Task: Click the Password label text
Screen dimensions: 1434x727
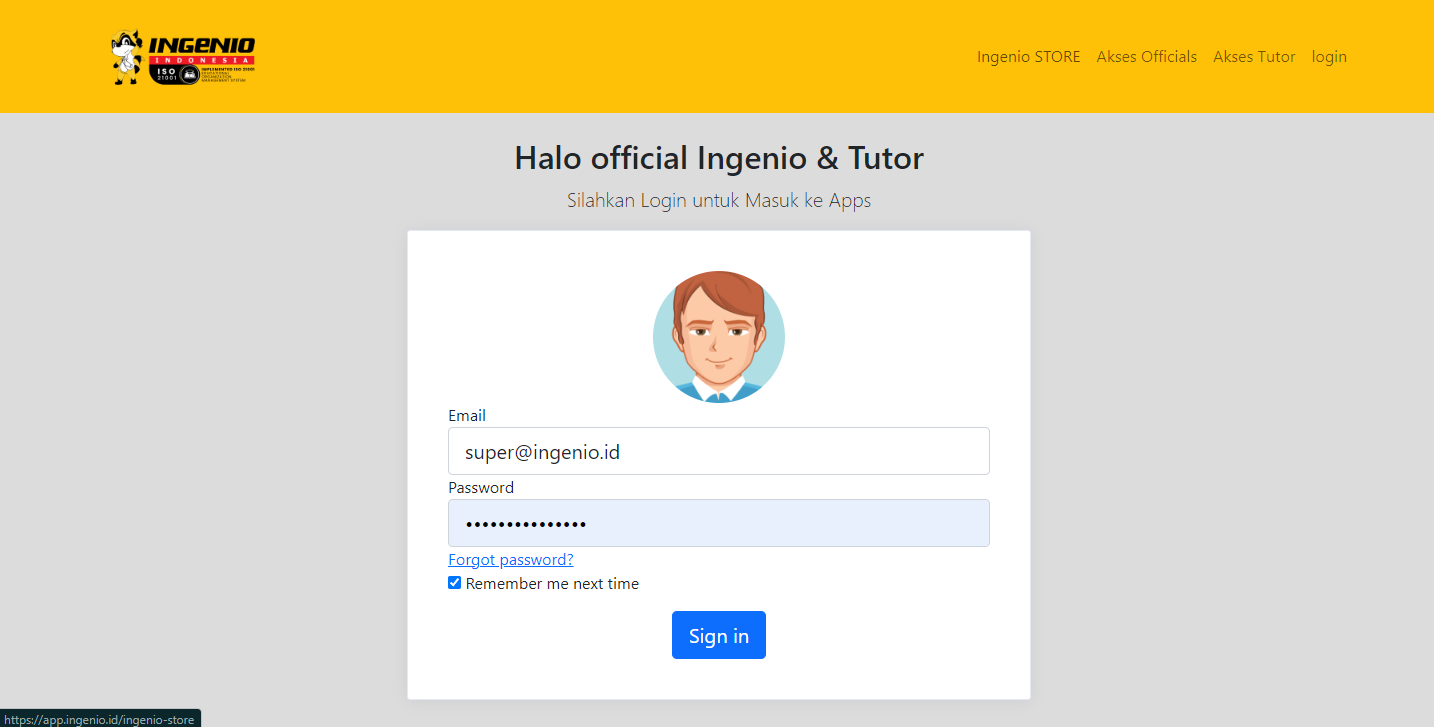Action: point(481,488)
